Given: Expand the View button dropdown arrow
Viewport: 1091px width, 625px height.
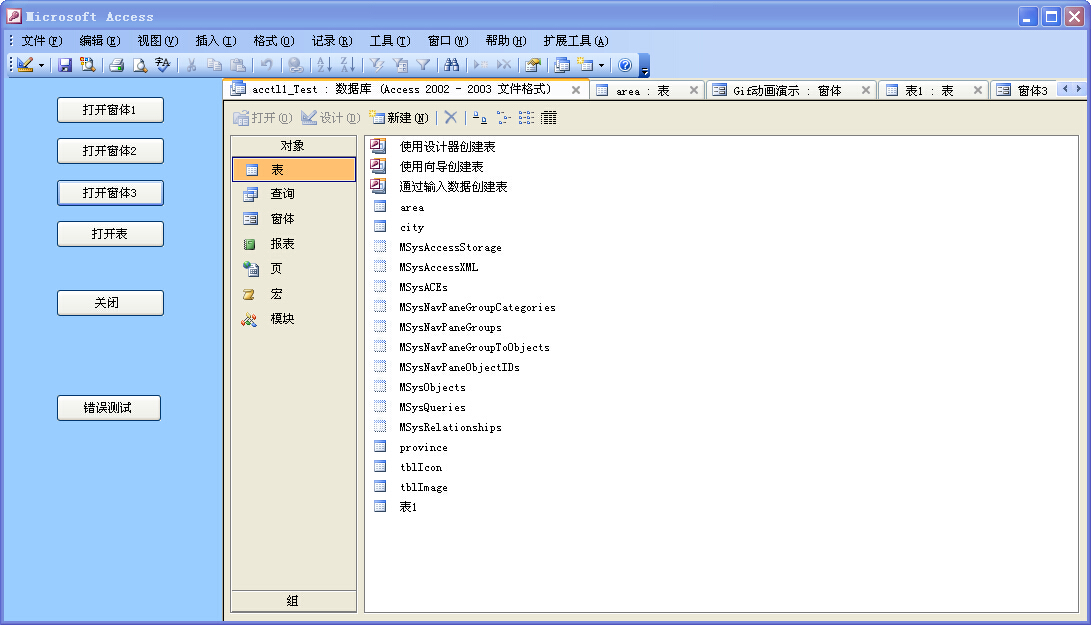Looking at the screenshot, I should [41, 65].
